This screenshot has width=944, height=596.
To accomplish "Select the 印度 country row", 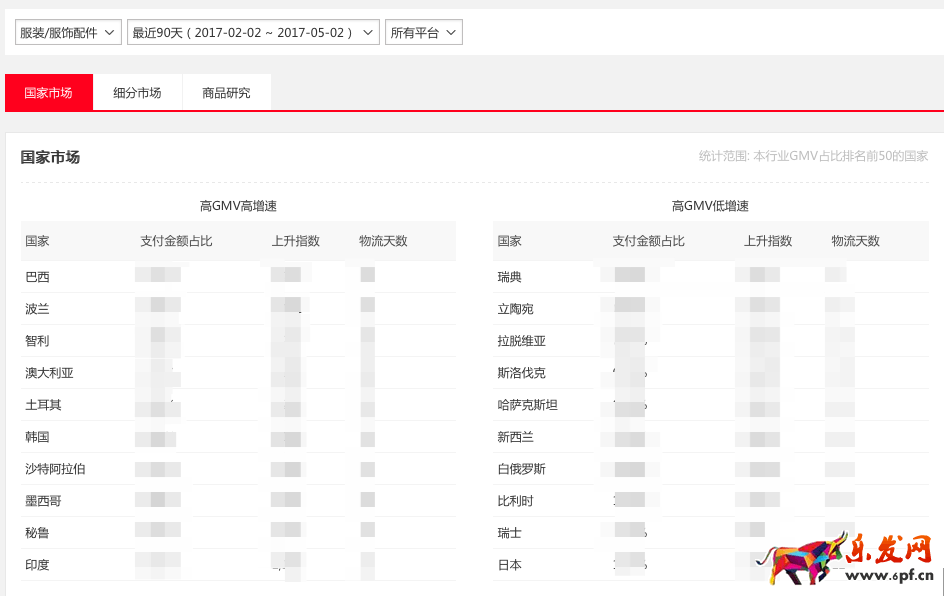I will (x=37, y=565).
